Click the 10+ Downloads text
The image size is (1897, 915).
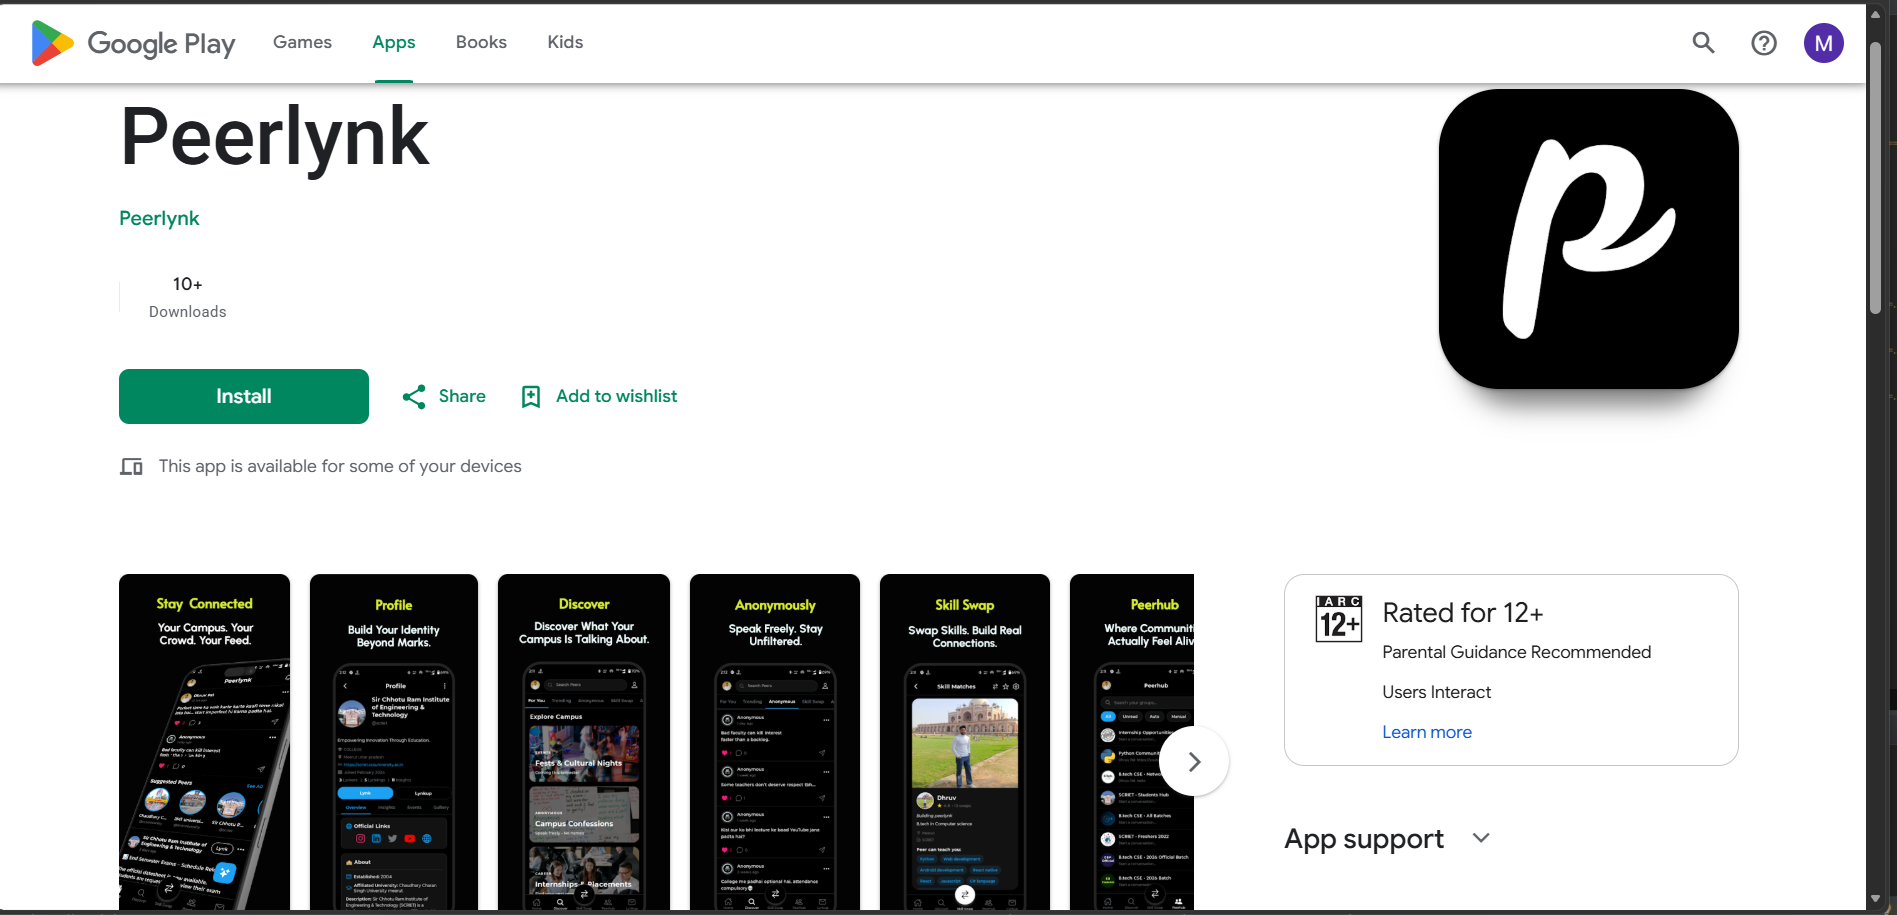(187, 298)
